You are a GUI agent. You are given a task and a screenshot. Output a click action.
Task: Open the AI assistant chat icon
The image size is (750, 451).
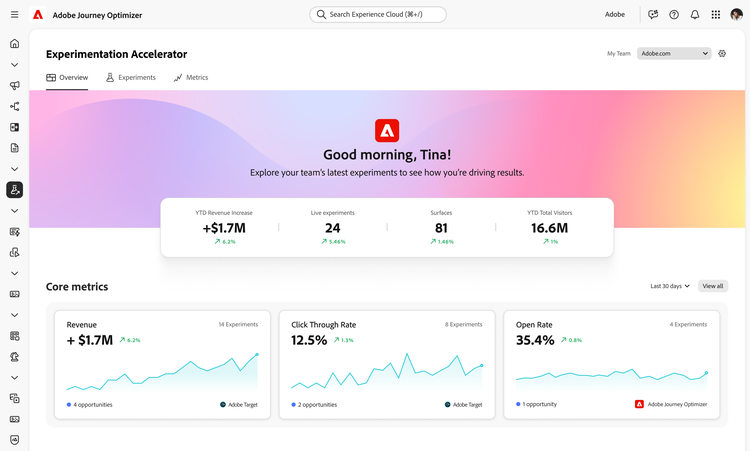[x=653, y=15]
